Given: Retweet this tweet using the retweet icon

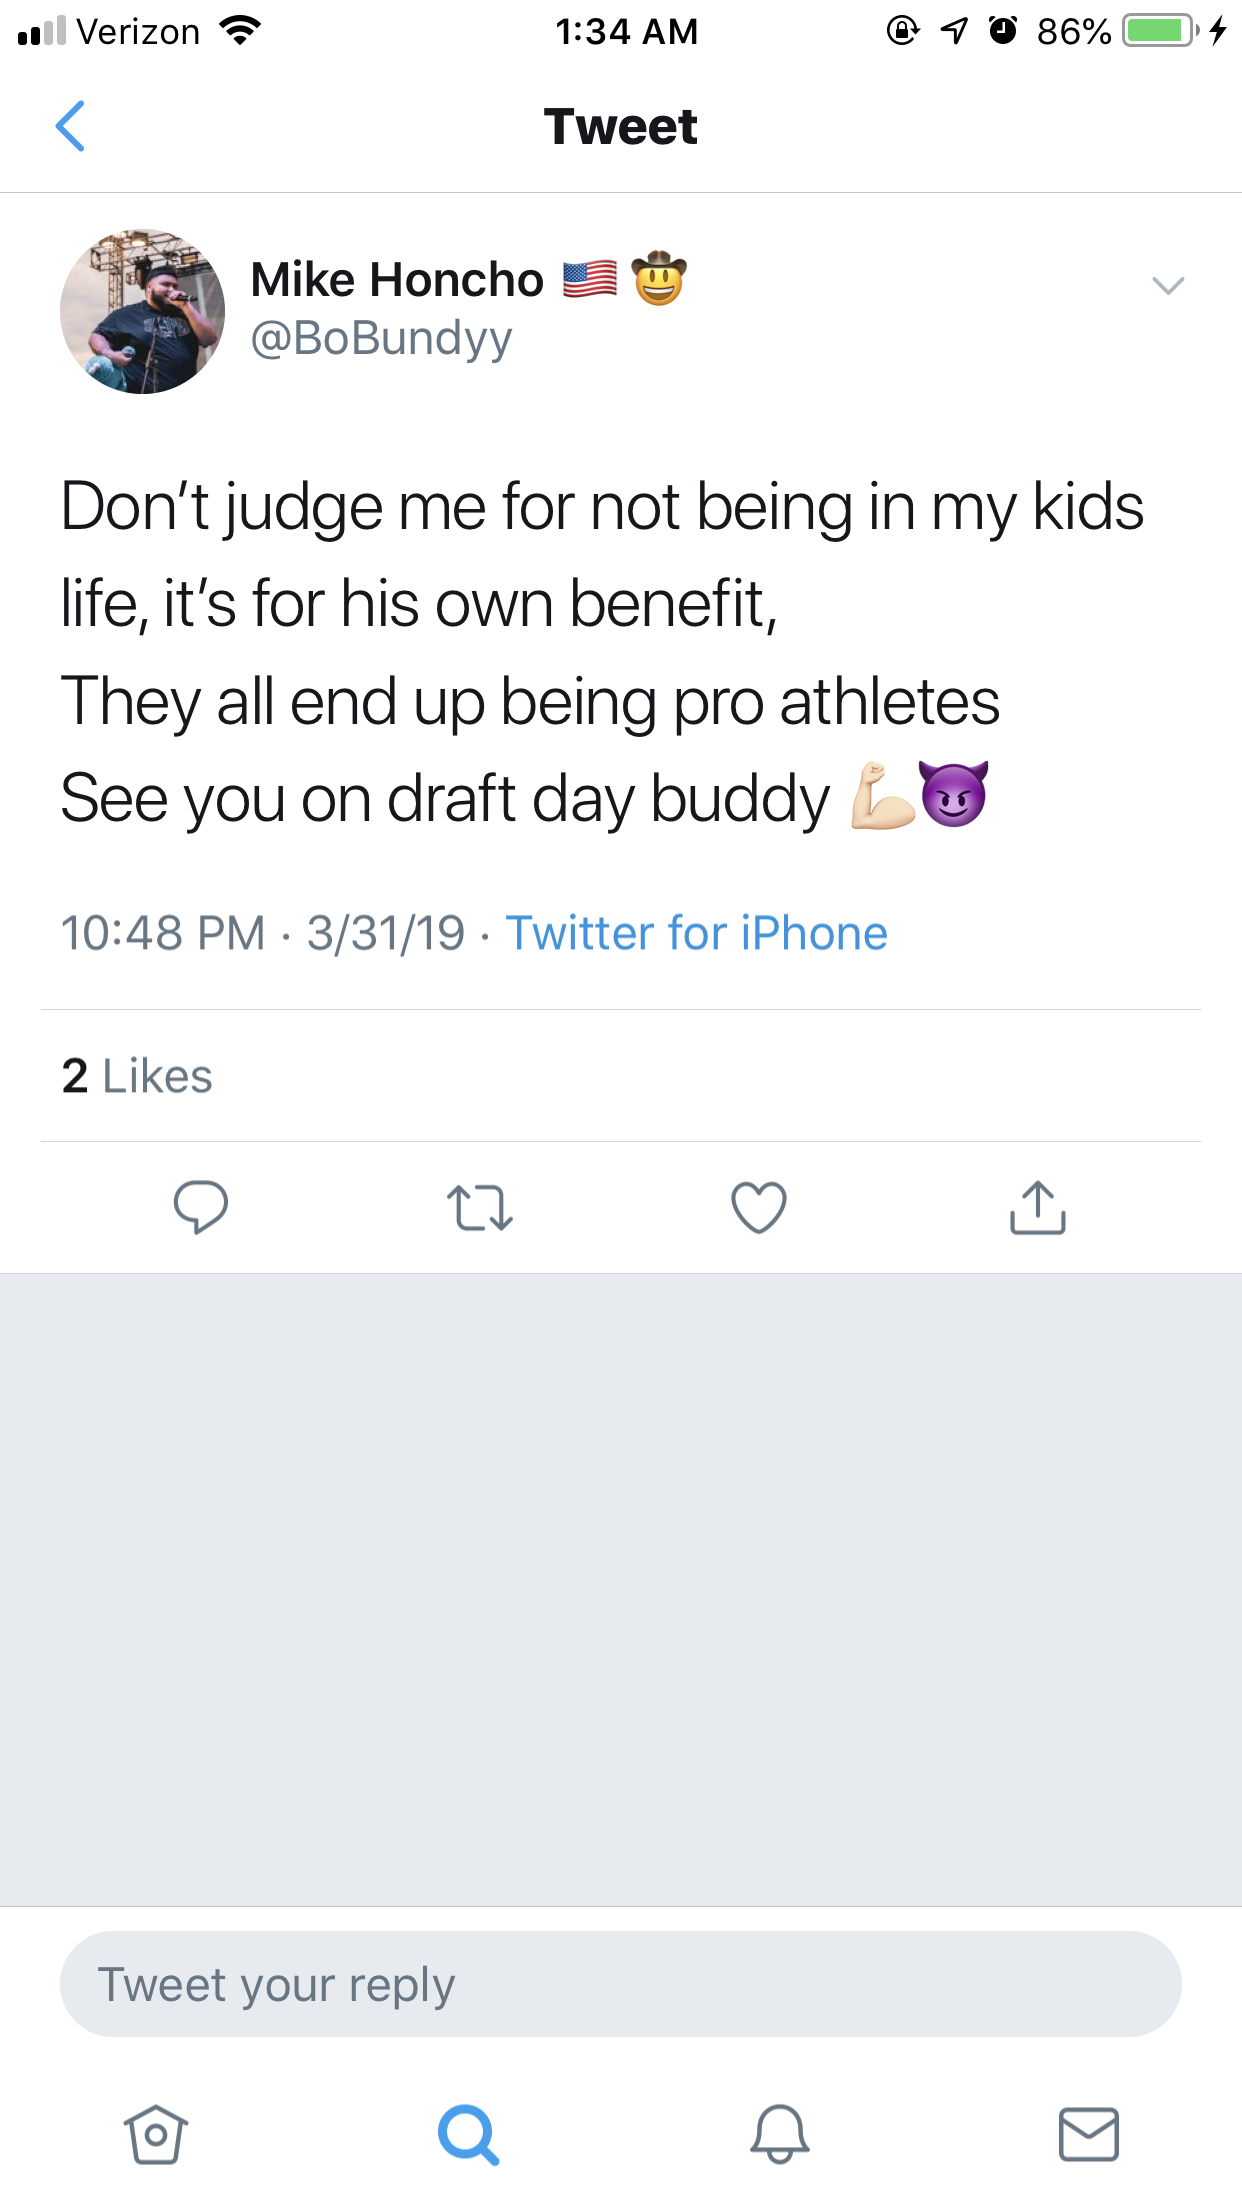Looking at the screenshot, I should [480, 1207].
